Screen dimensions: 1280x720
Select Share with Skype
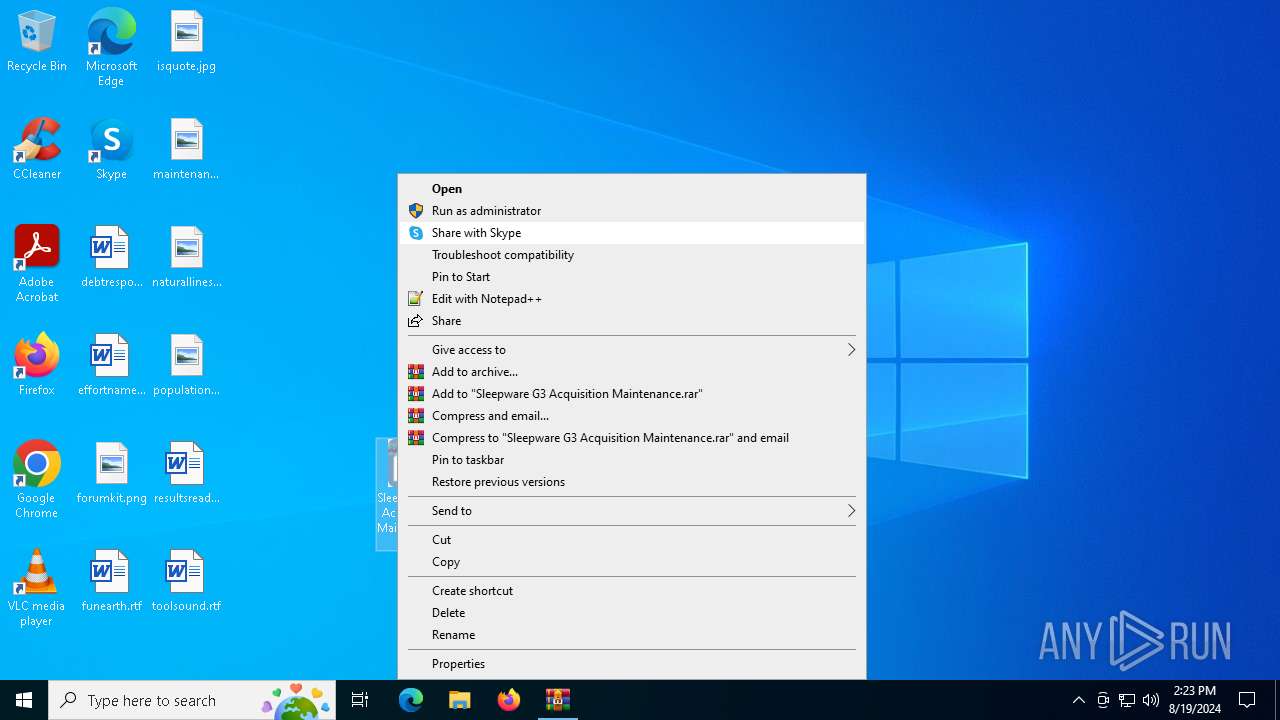(x=632, y=233)
